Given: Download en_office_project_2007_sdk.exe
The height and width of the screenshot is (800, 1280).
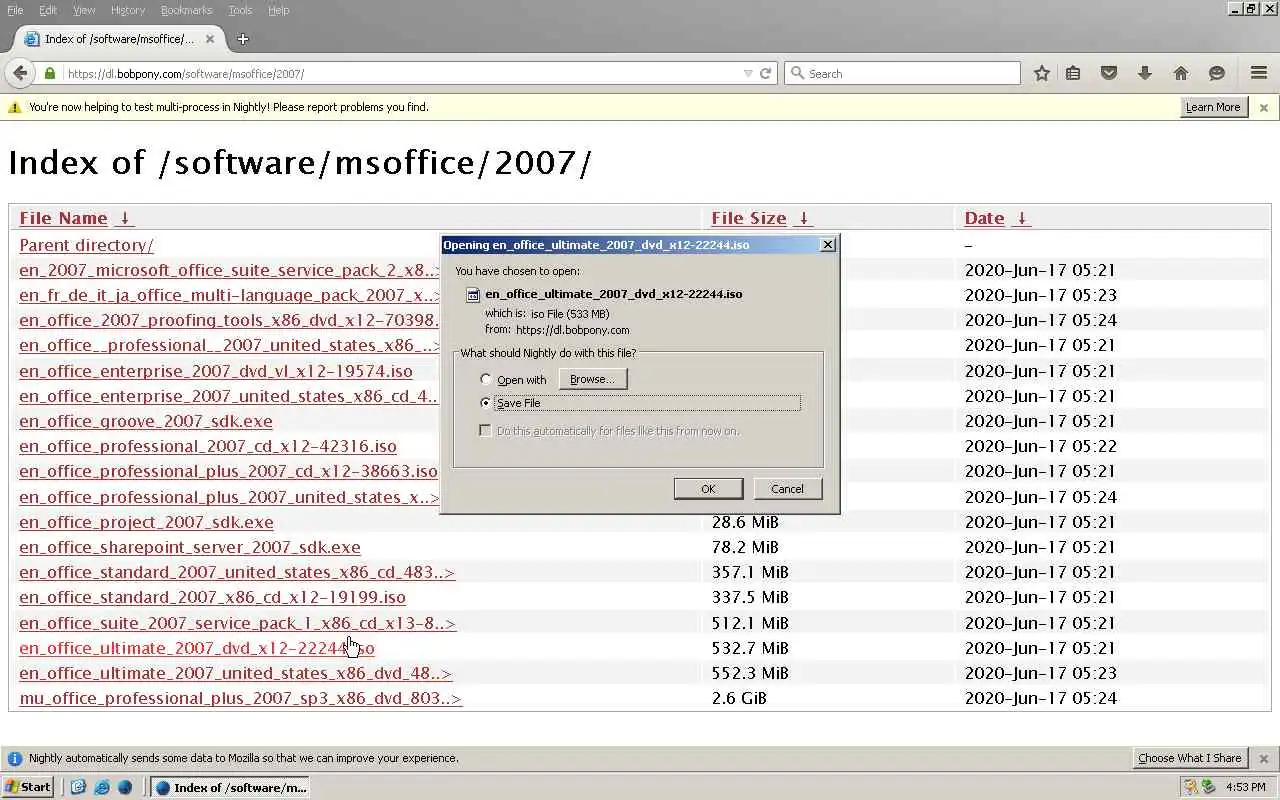Looking at the screenshot, I should click(x=146, y=522).
